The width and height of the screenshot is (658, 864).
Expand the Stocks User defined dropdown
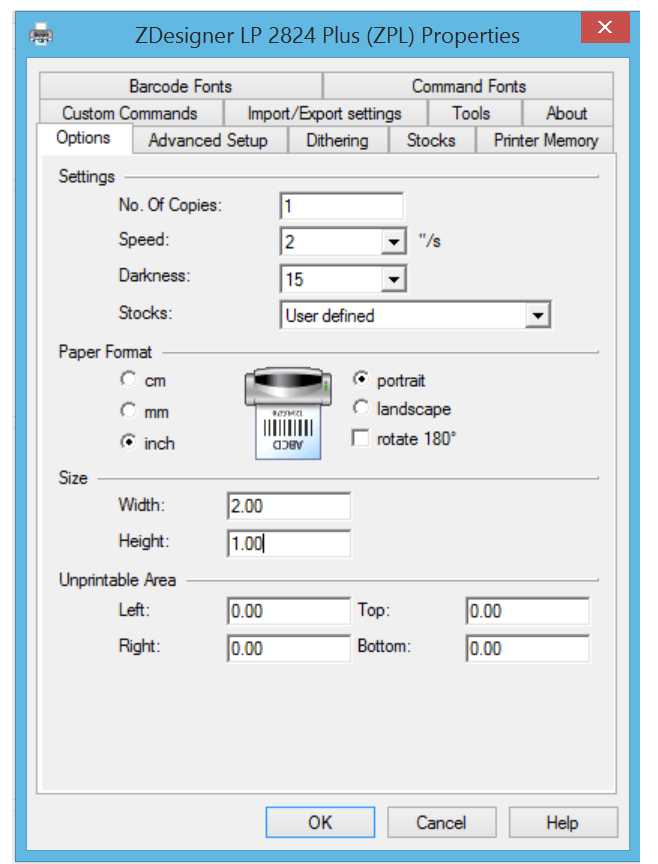539,316
